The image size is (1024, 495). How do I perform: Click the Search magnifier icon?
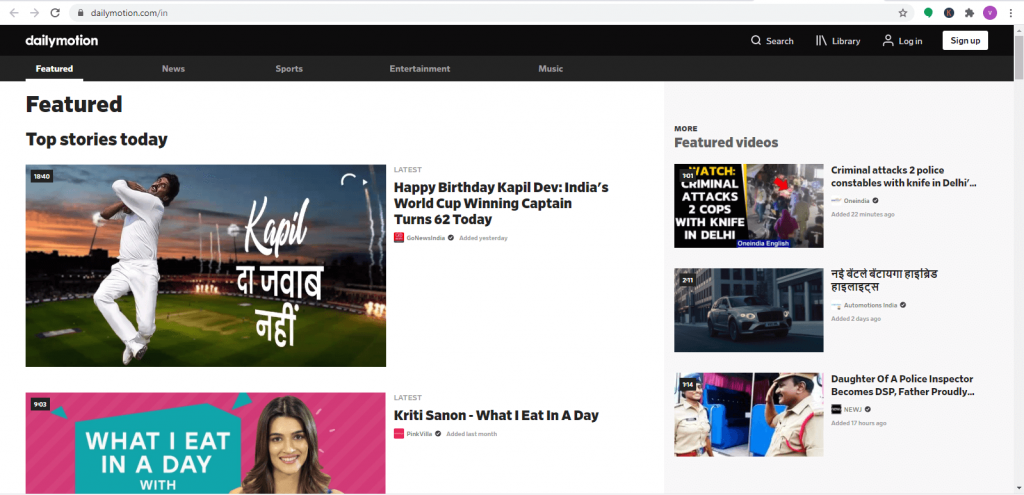coord(756,40)
